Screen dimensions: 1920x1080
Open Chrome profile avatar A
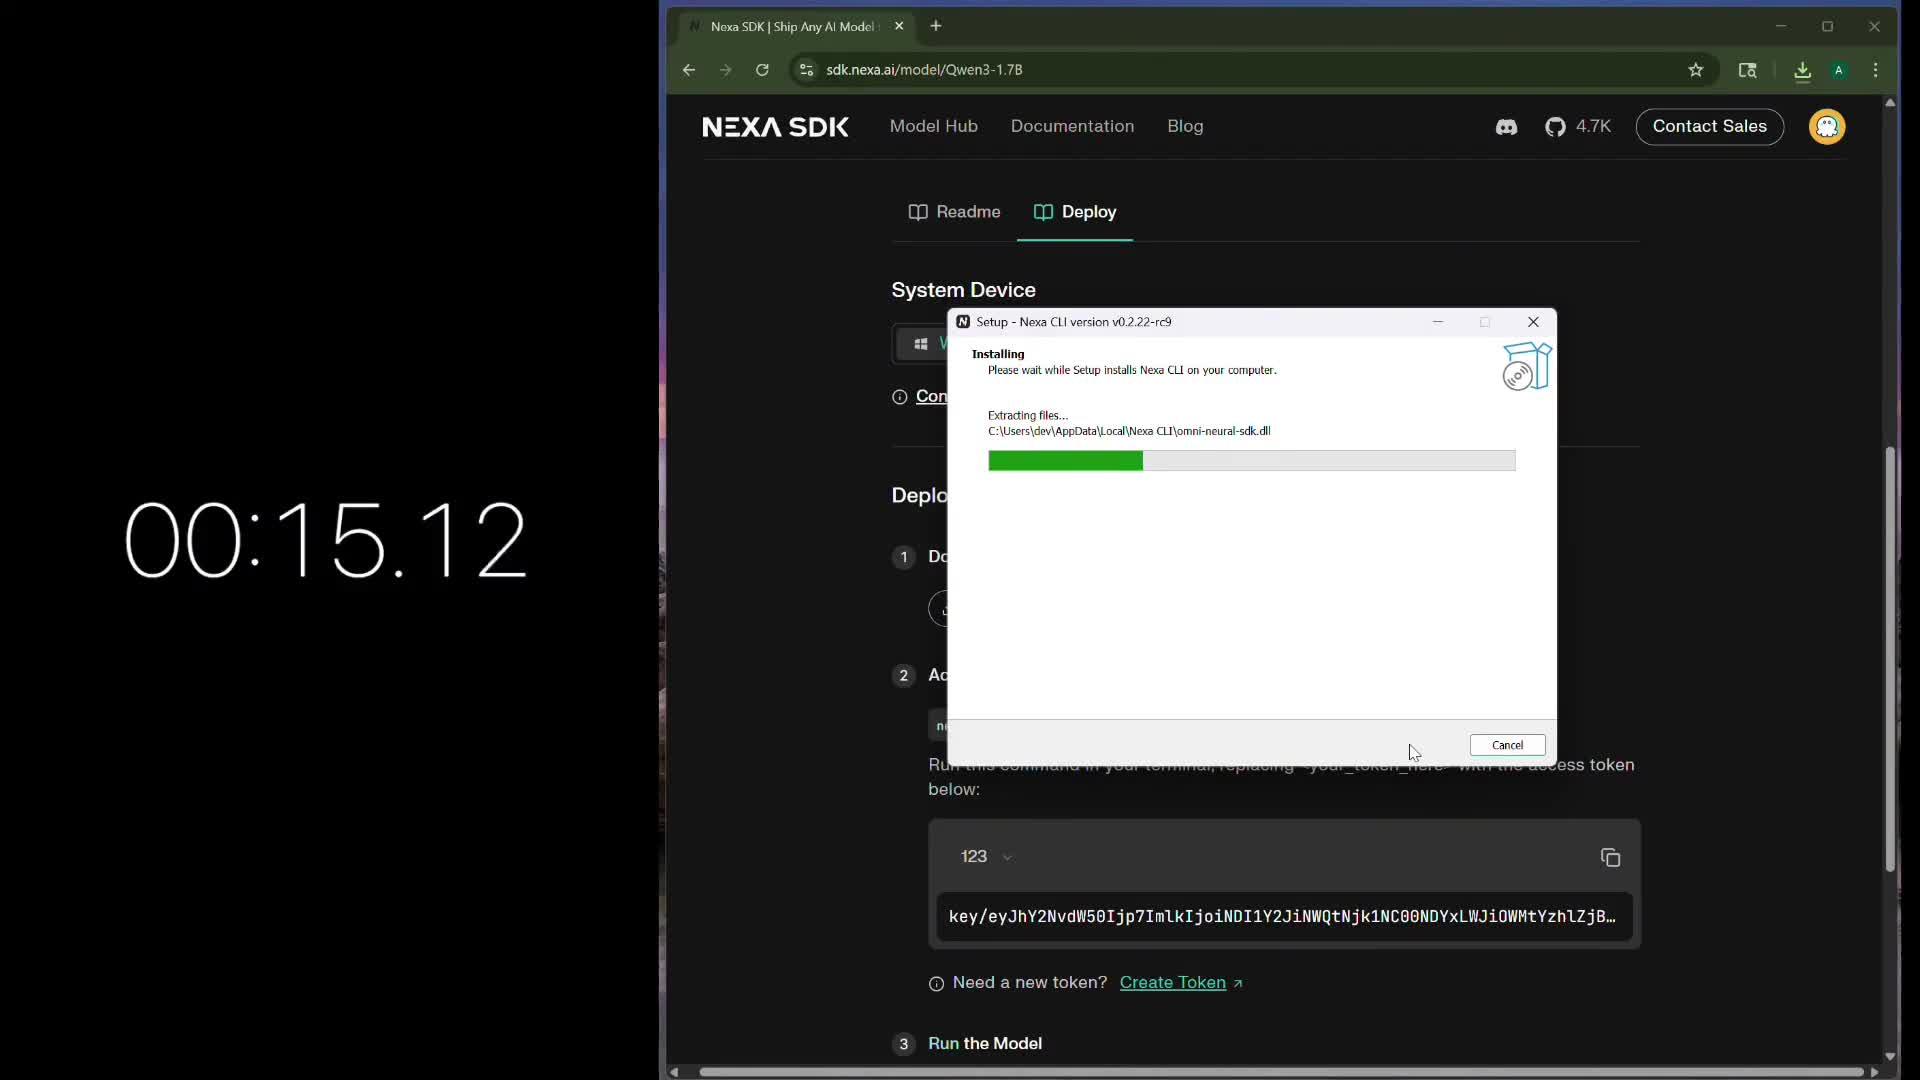(1839, 70)
